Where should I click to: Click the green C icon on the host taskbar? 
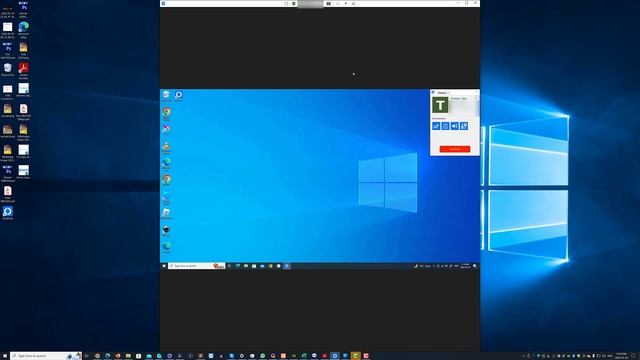pyautogui.click(x=356, y=356)
